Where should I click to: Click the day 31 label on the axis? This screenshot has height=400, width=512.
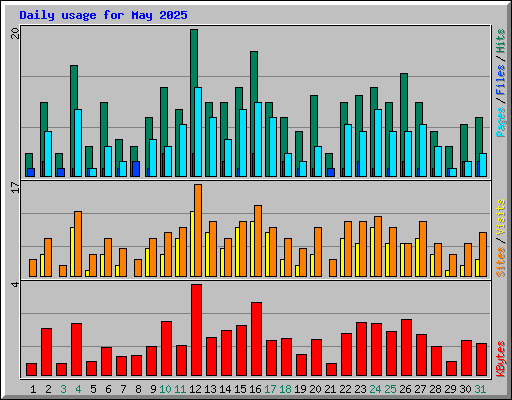[x=480, y=389]
